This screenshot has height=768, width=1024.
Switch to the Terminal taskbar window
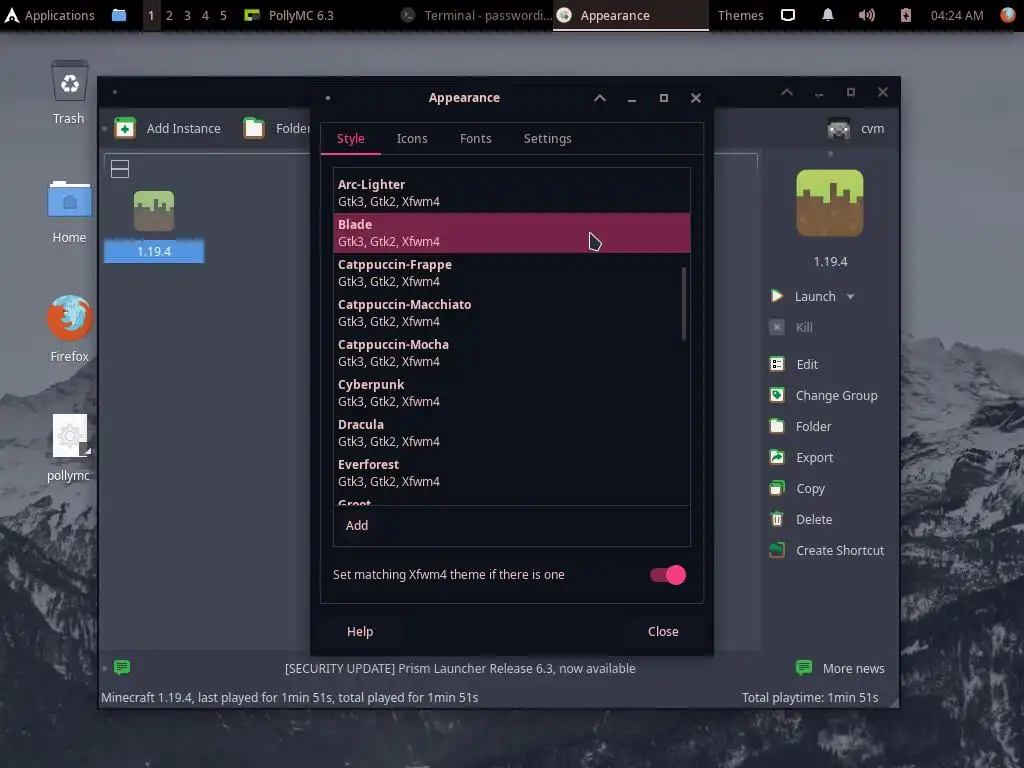pos(475,15)
